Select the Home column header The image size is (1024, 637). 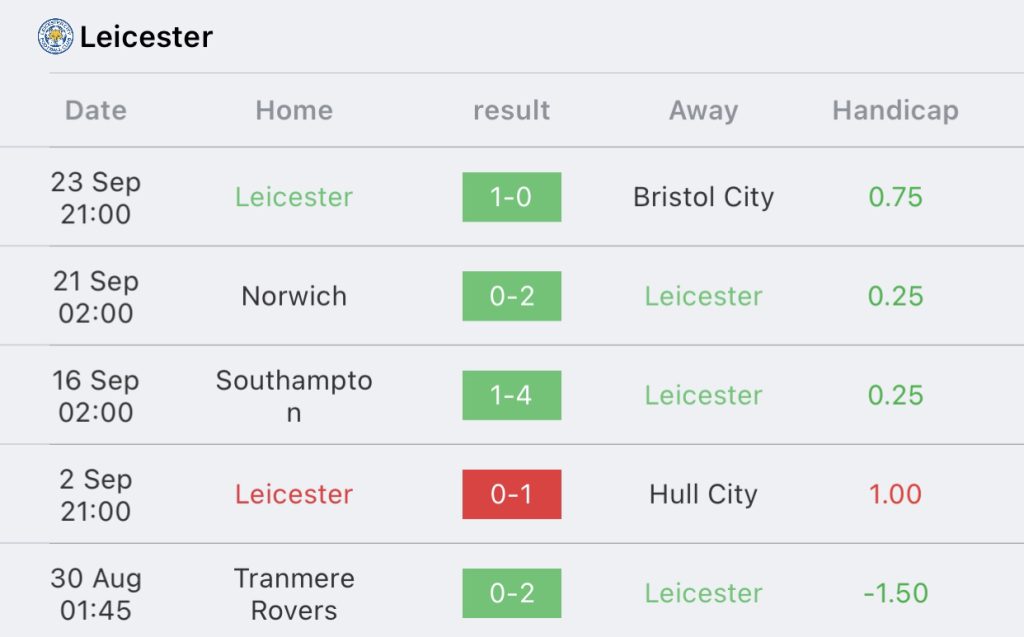(x=294, y=110)
